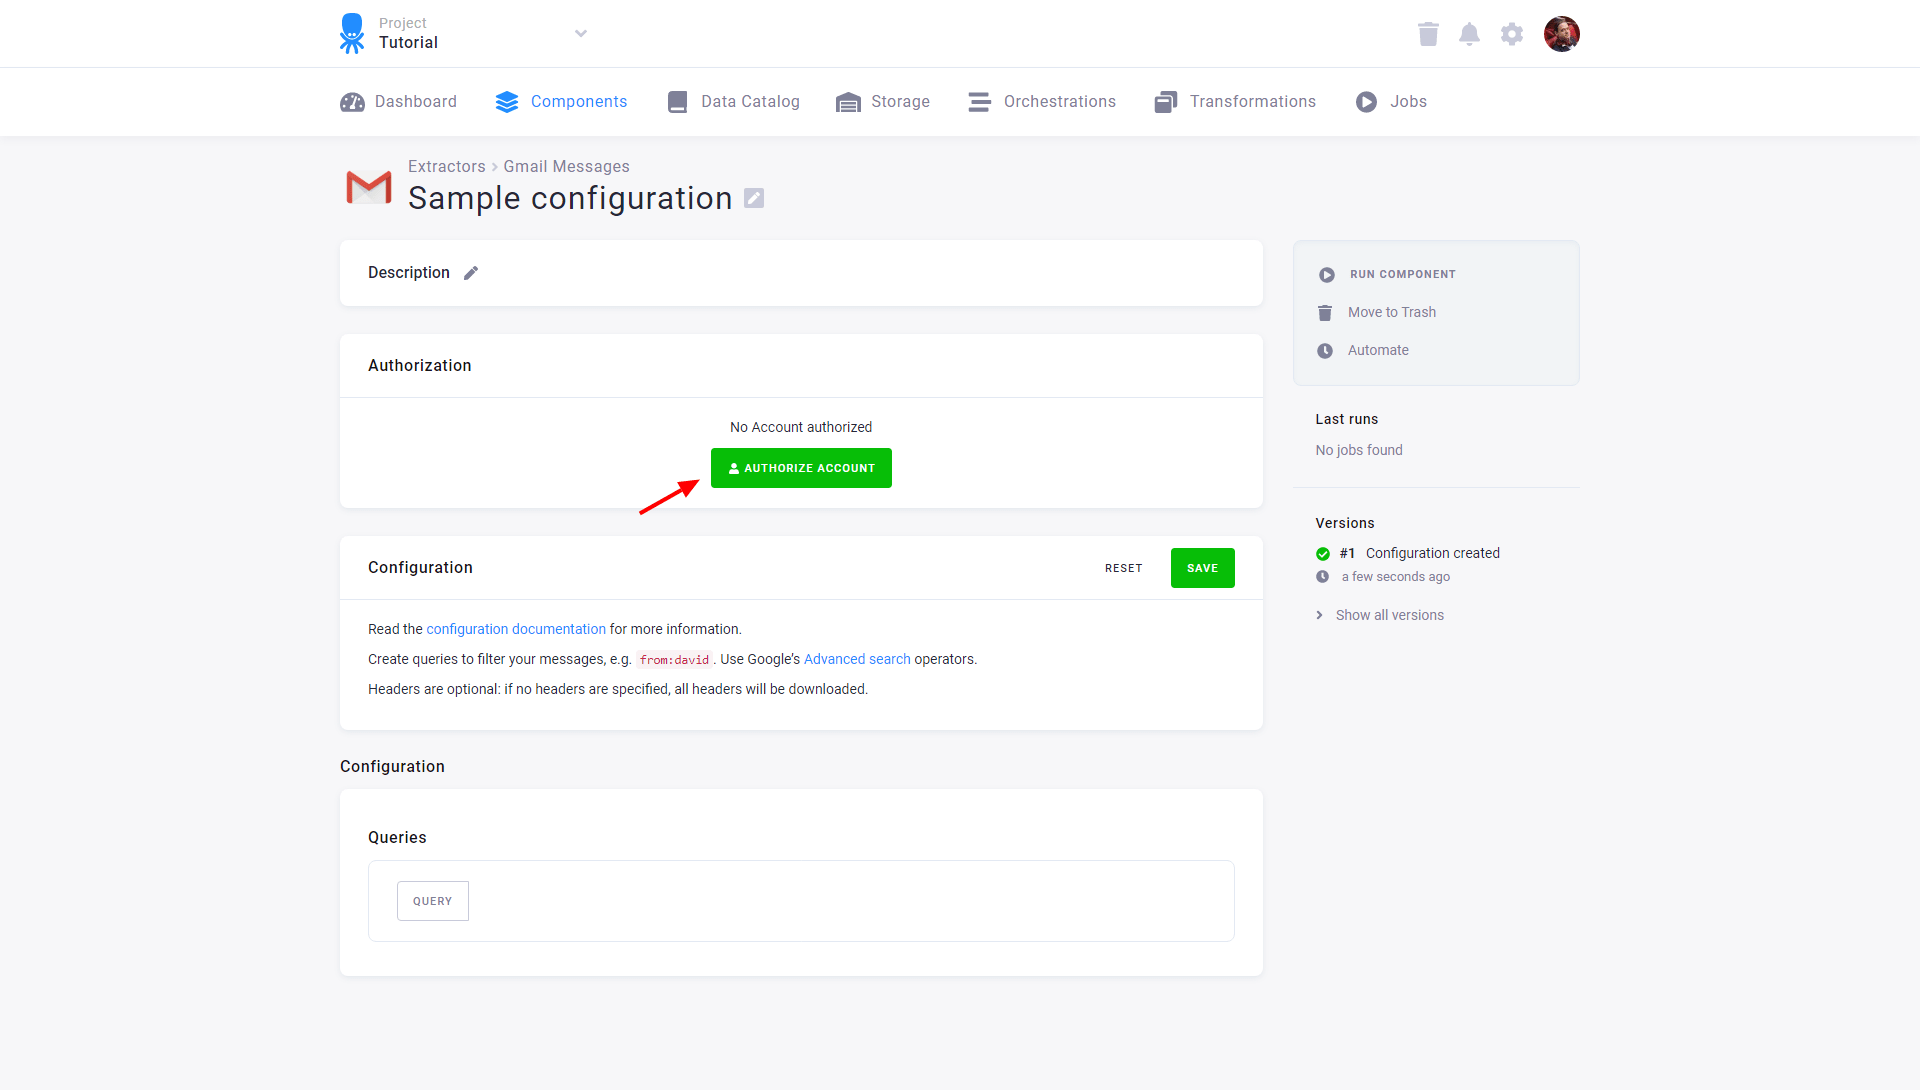Open the Transformations icon
The height and width of the screenshot is (1090, 1920).
click(x=1165, y=101)
